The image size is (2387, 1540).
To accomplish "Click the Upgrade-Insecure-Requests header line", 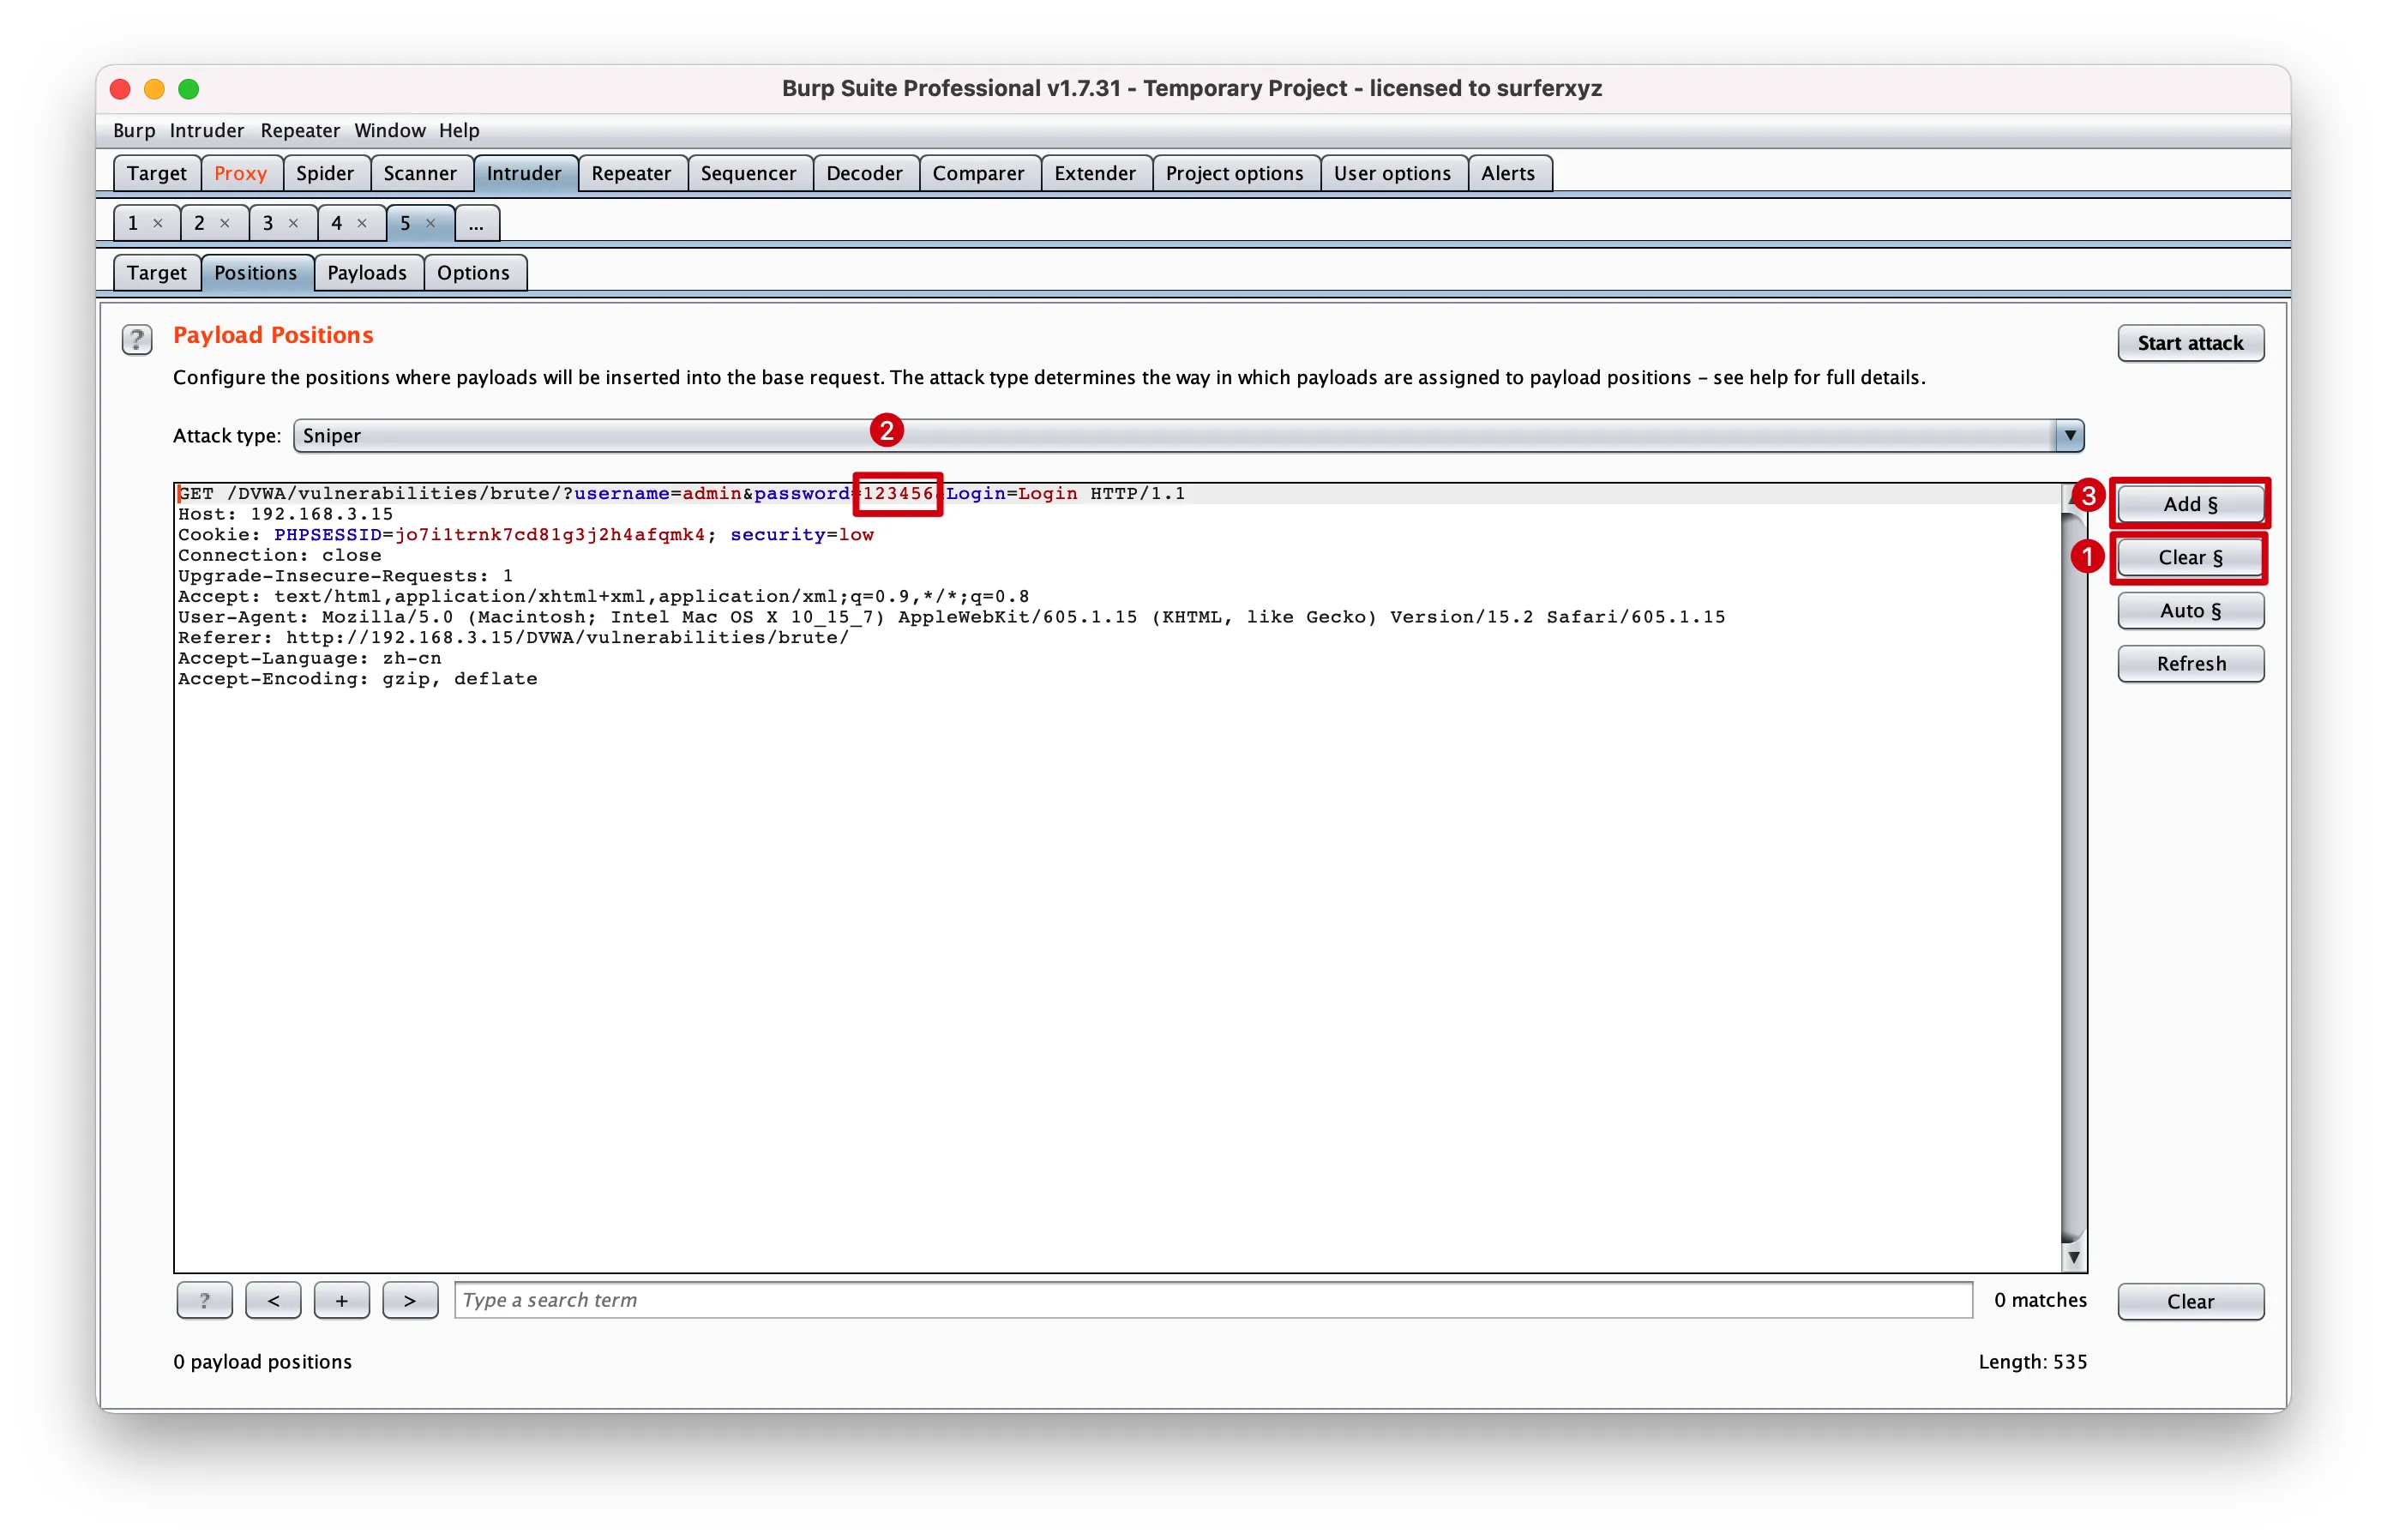I will [346, 576].
